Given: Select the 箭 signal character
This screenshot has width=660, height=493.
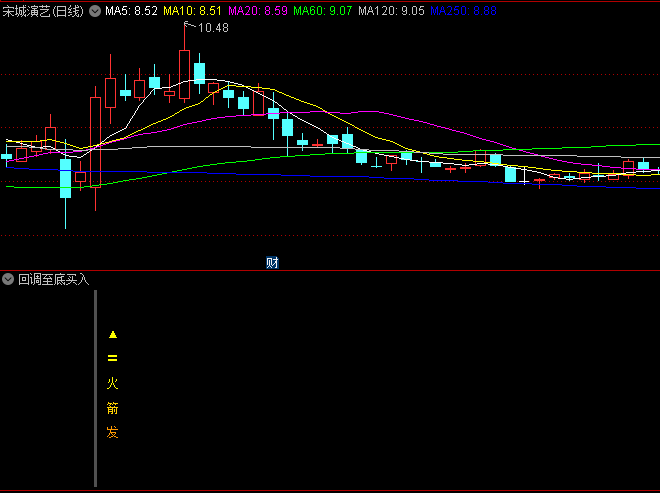Looking at the screenshot, I should pyautogui.click(x=113, y=408).
